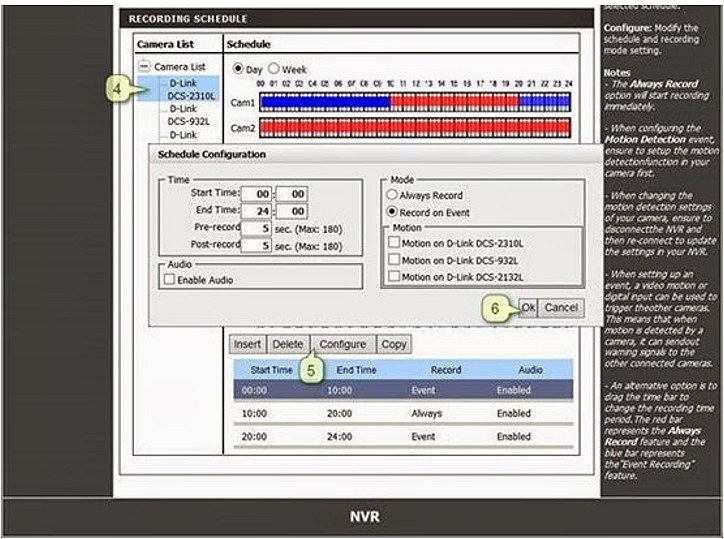Check Motion on D-Link DCS-2132L
This screenshot has width=724, height=539.
click(393, 276)
